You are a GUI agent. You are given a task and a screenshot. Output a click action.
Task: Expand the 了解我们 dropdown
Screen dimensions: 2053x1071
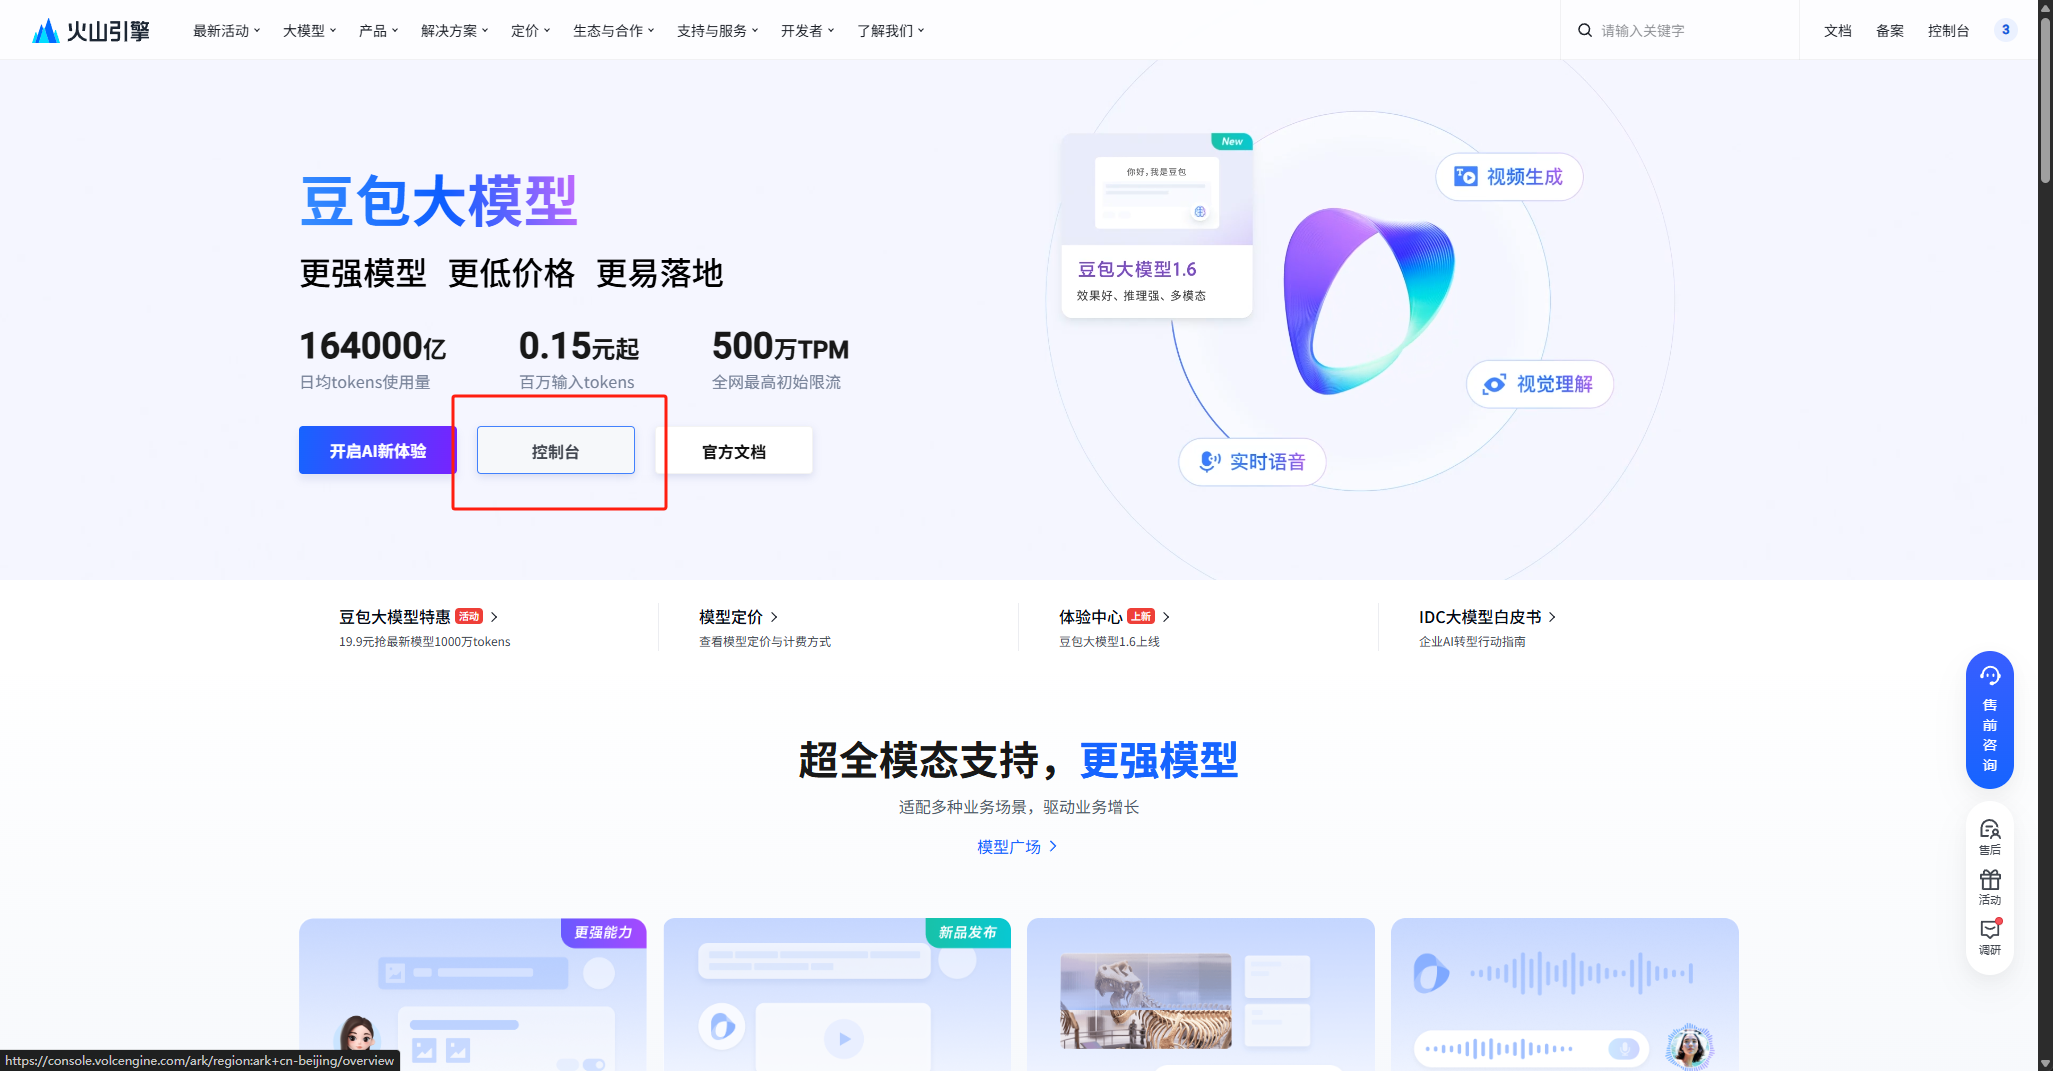890,31
